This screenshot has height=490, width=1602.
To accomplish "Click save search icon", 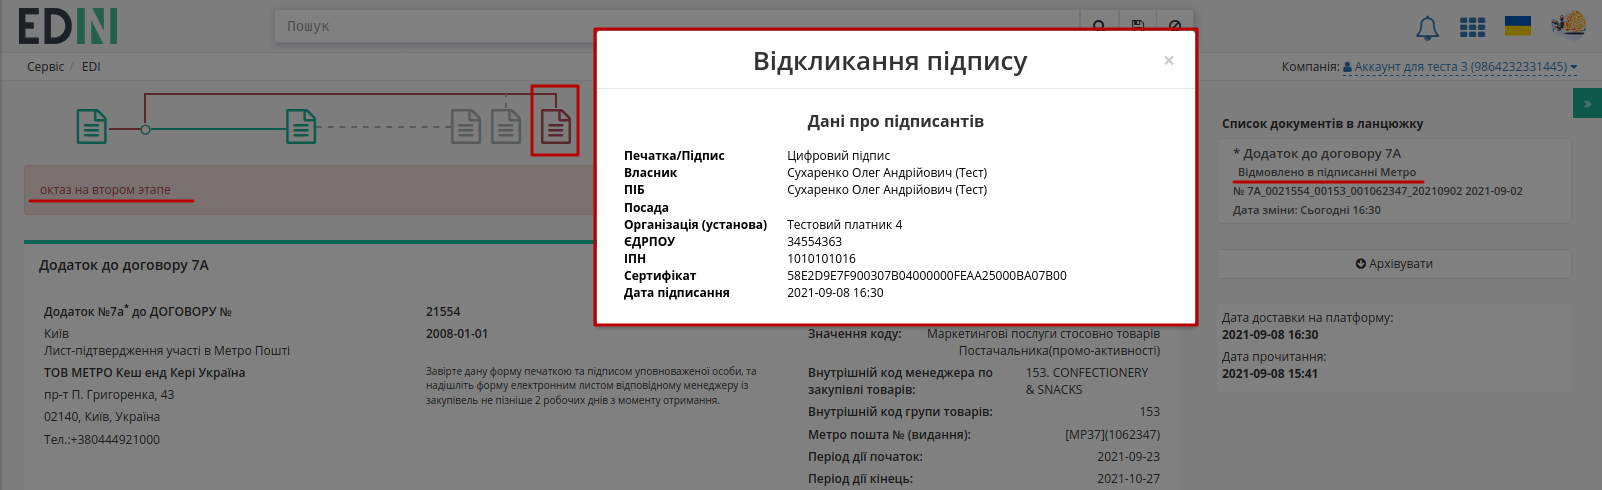I will pyautogui.click(x=1137, y=26).
